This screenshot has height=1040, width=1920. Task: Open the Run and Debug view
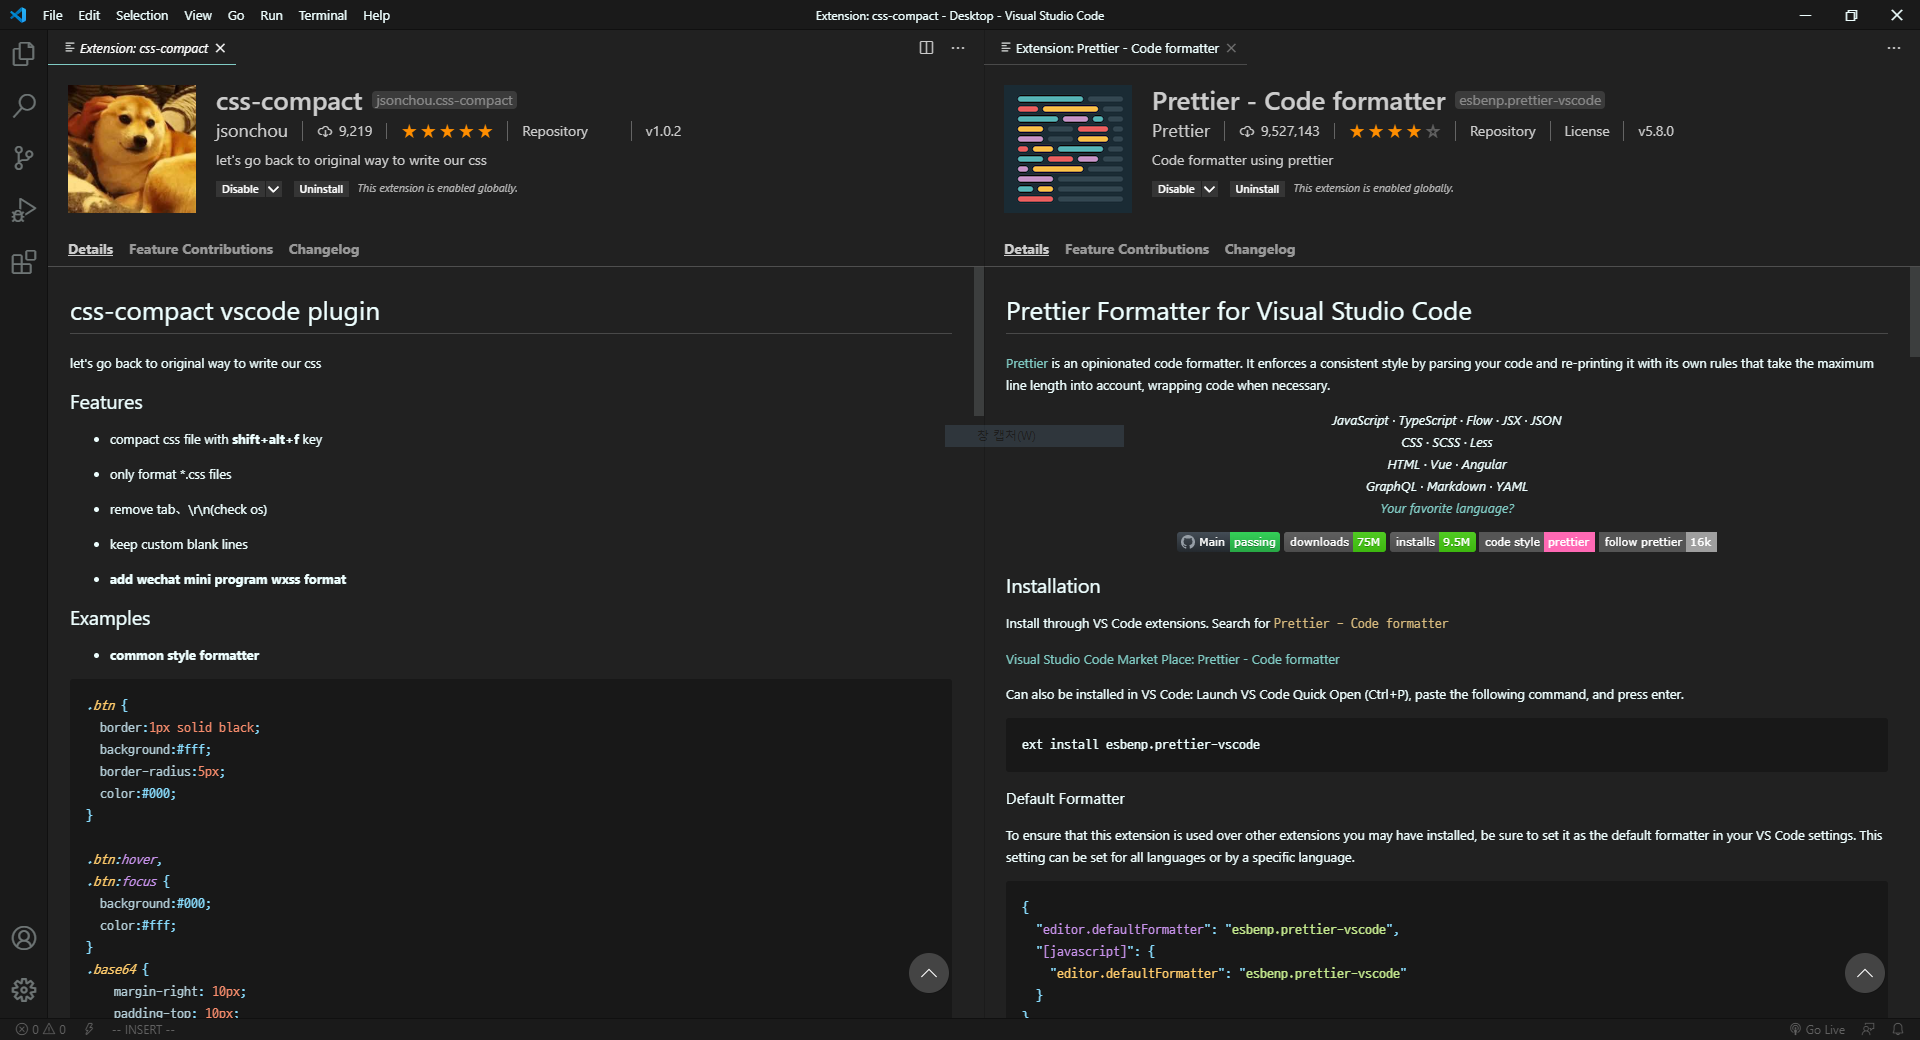pyautogui.click(x=24, y=210)
